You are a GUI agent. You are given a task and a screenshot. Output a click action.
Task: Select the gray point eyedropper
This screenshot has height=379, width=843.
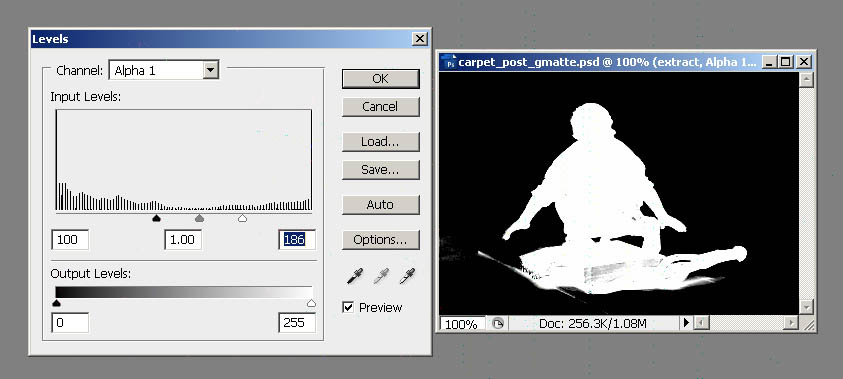click(381, 276)
